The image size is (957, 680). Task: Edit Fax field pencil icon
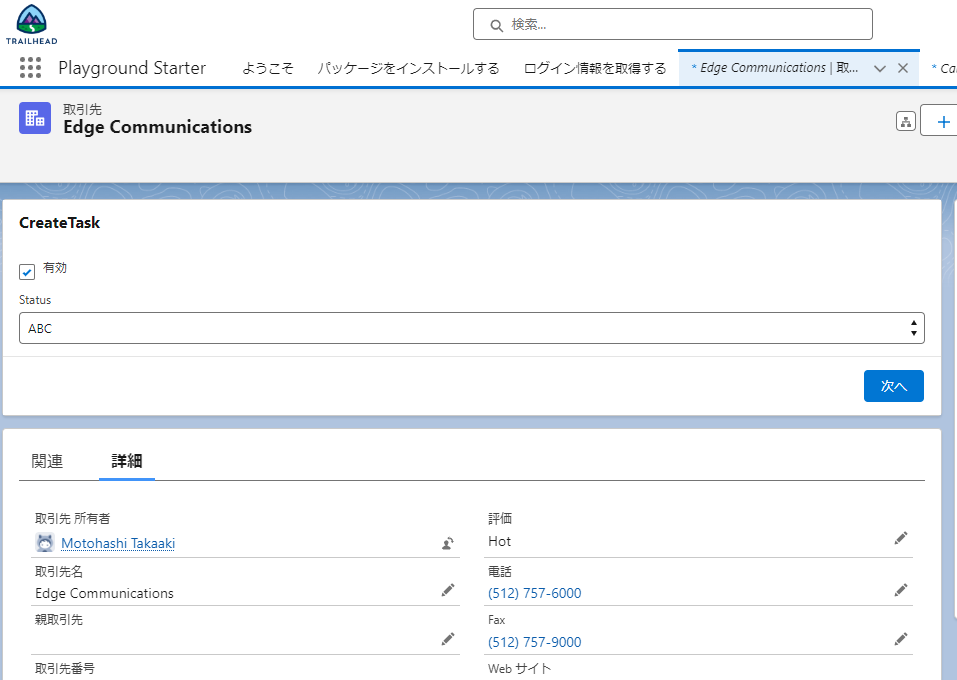click(x=901, y=639)
